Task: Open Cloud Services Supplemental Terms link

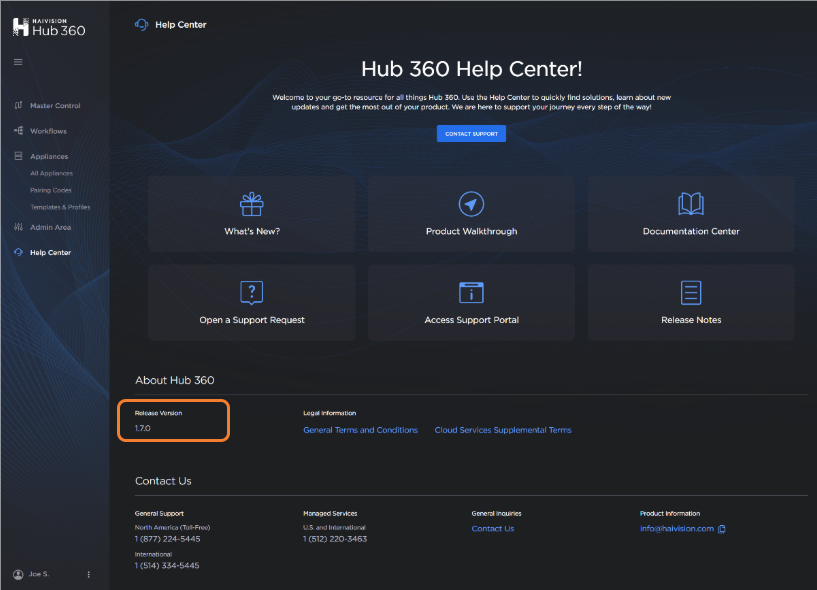Action: click(503, 430)
